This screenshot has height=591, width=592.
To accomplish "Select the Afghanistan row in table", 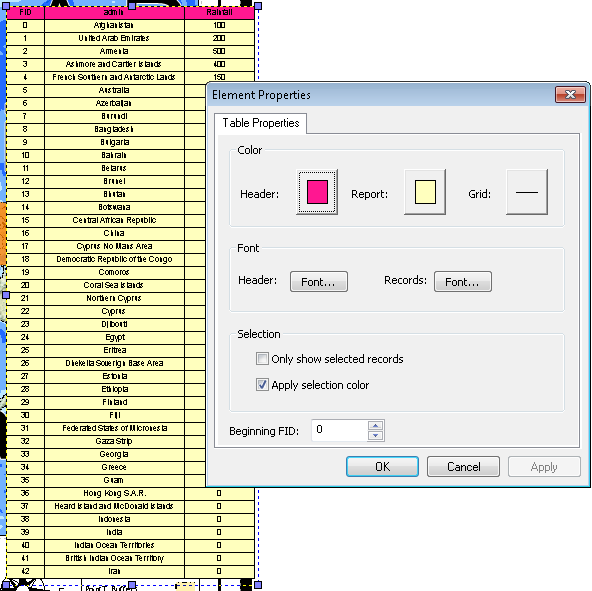I will 130,25.
